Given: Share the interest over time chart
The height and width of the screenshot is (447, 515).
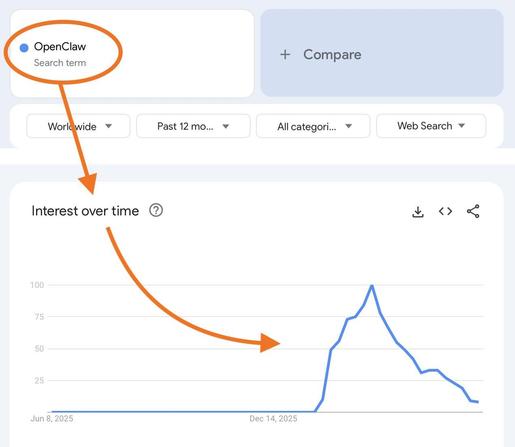Looking at the screenshot, I should 473,211.
